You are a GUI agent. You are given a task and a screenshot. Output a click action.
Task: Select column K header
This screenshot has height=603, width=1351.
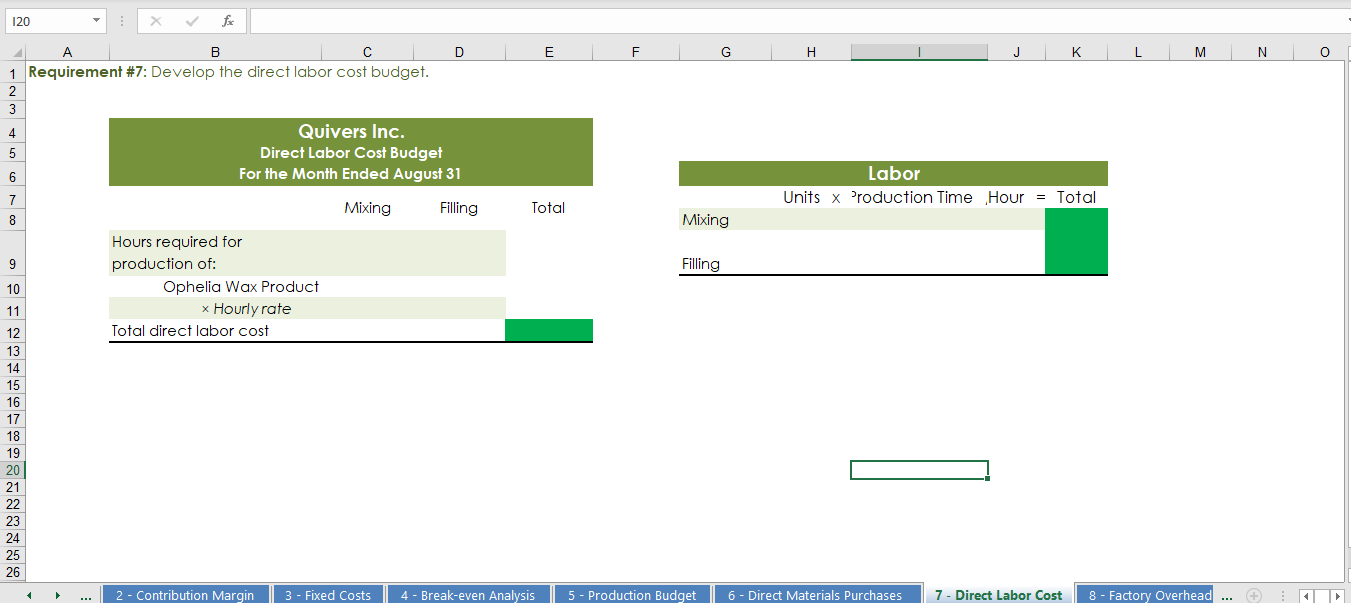1076,52
